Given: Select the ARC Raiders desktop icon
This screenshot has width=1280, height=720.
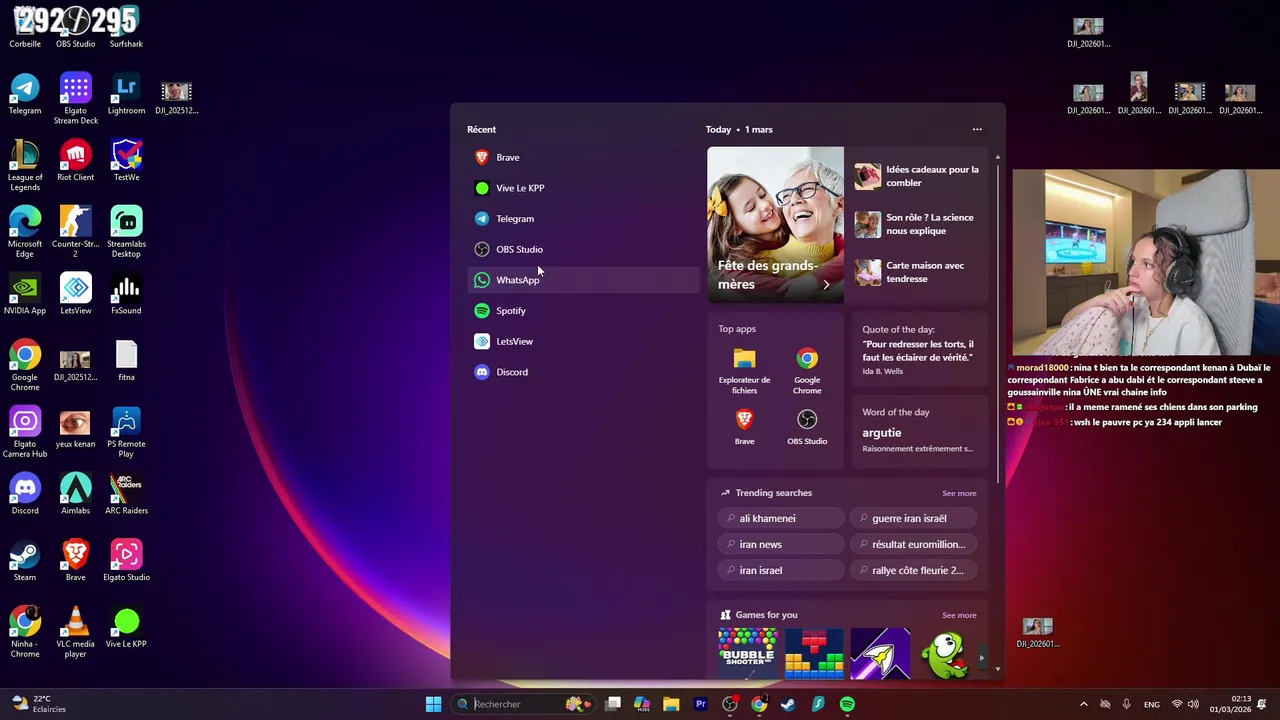Looking at the screenshot, I should (126, 494).
